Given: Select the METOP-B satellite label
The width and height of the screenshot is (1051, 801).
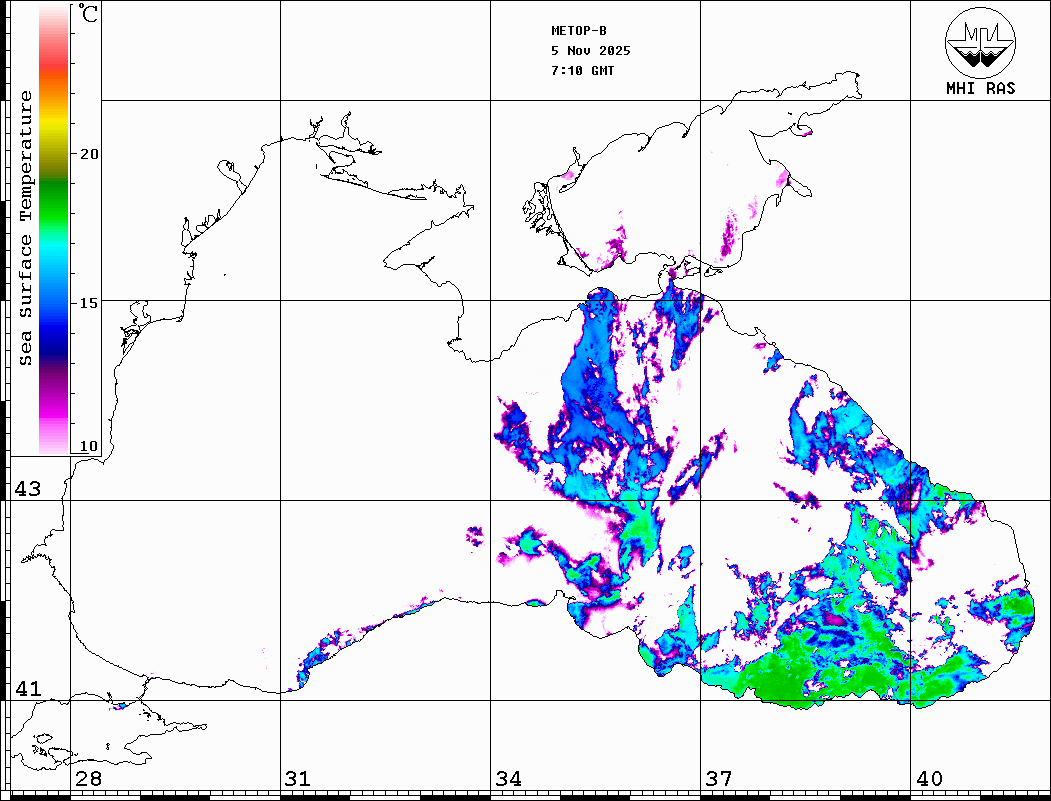Looking at the screenshot, I should (578, 31).
